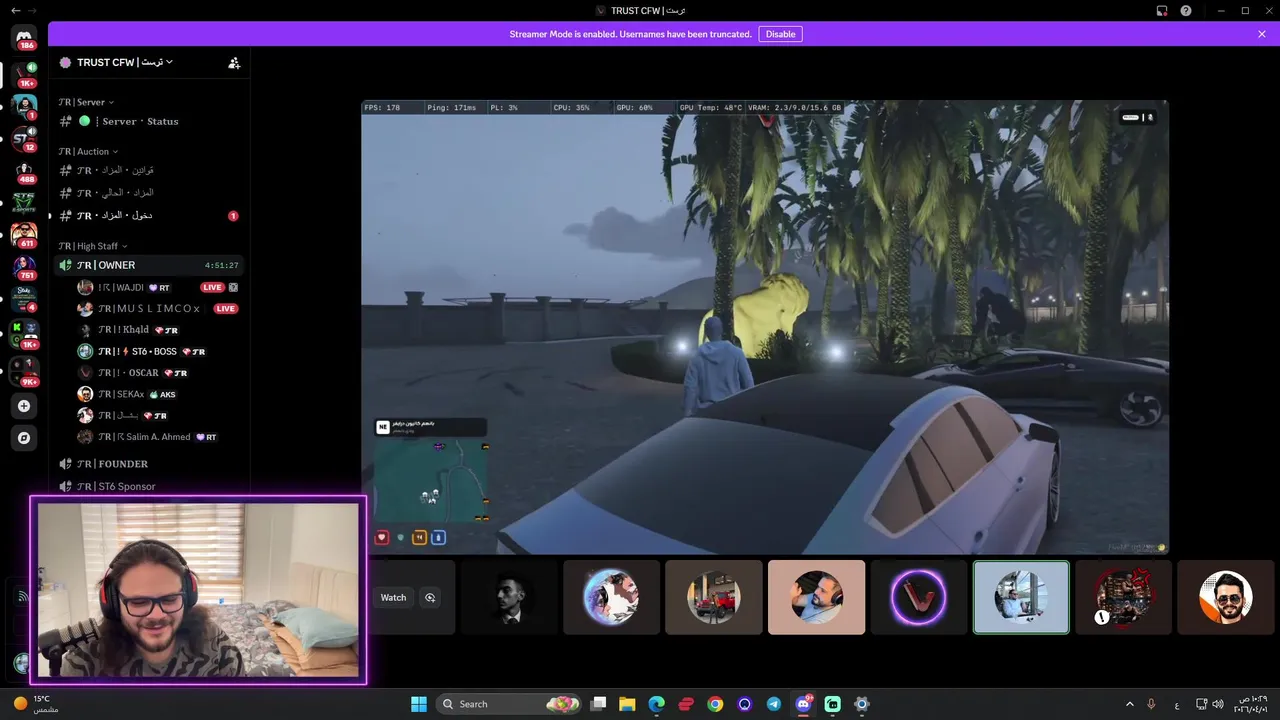Open server icon with 611 badge
1280x720 pixels.
point(24,234)
